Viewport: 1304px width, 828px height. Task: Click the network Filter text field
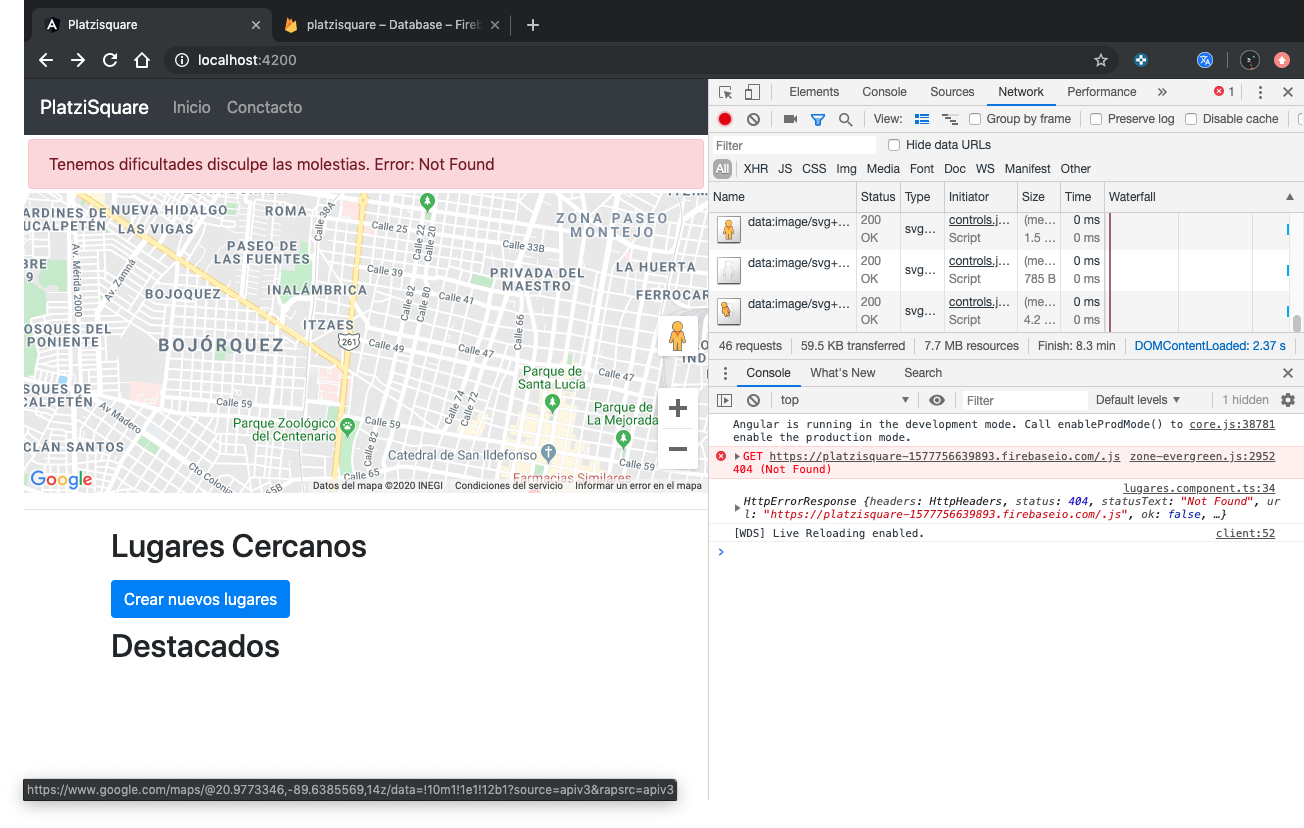click(x=795, y=145)
